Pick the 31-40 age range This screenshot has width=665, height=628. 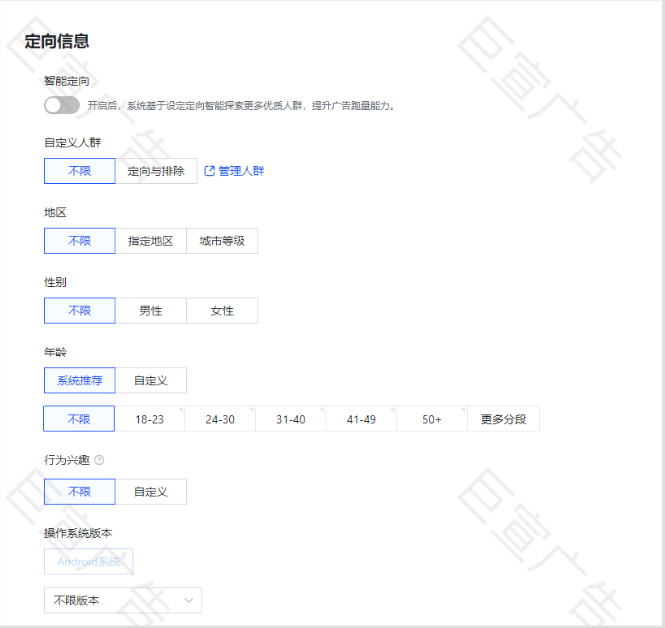[x=291, y=419]
